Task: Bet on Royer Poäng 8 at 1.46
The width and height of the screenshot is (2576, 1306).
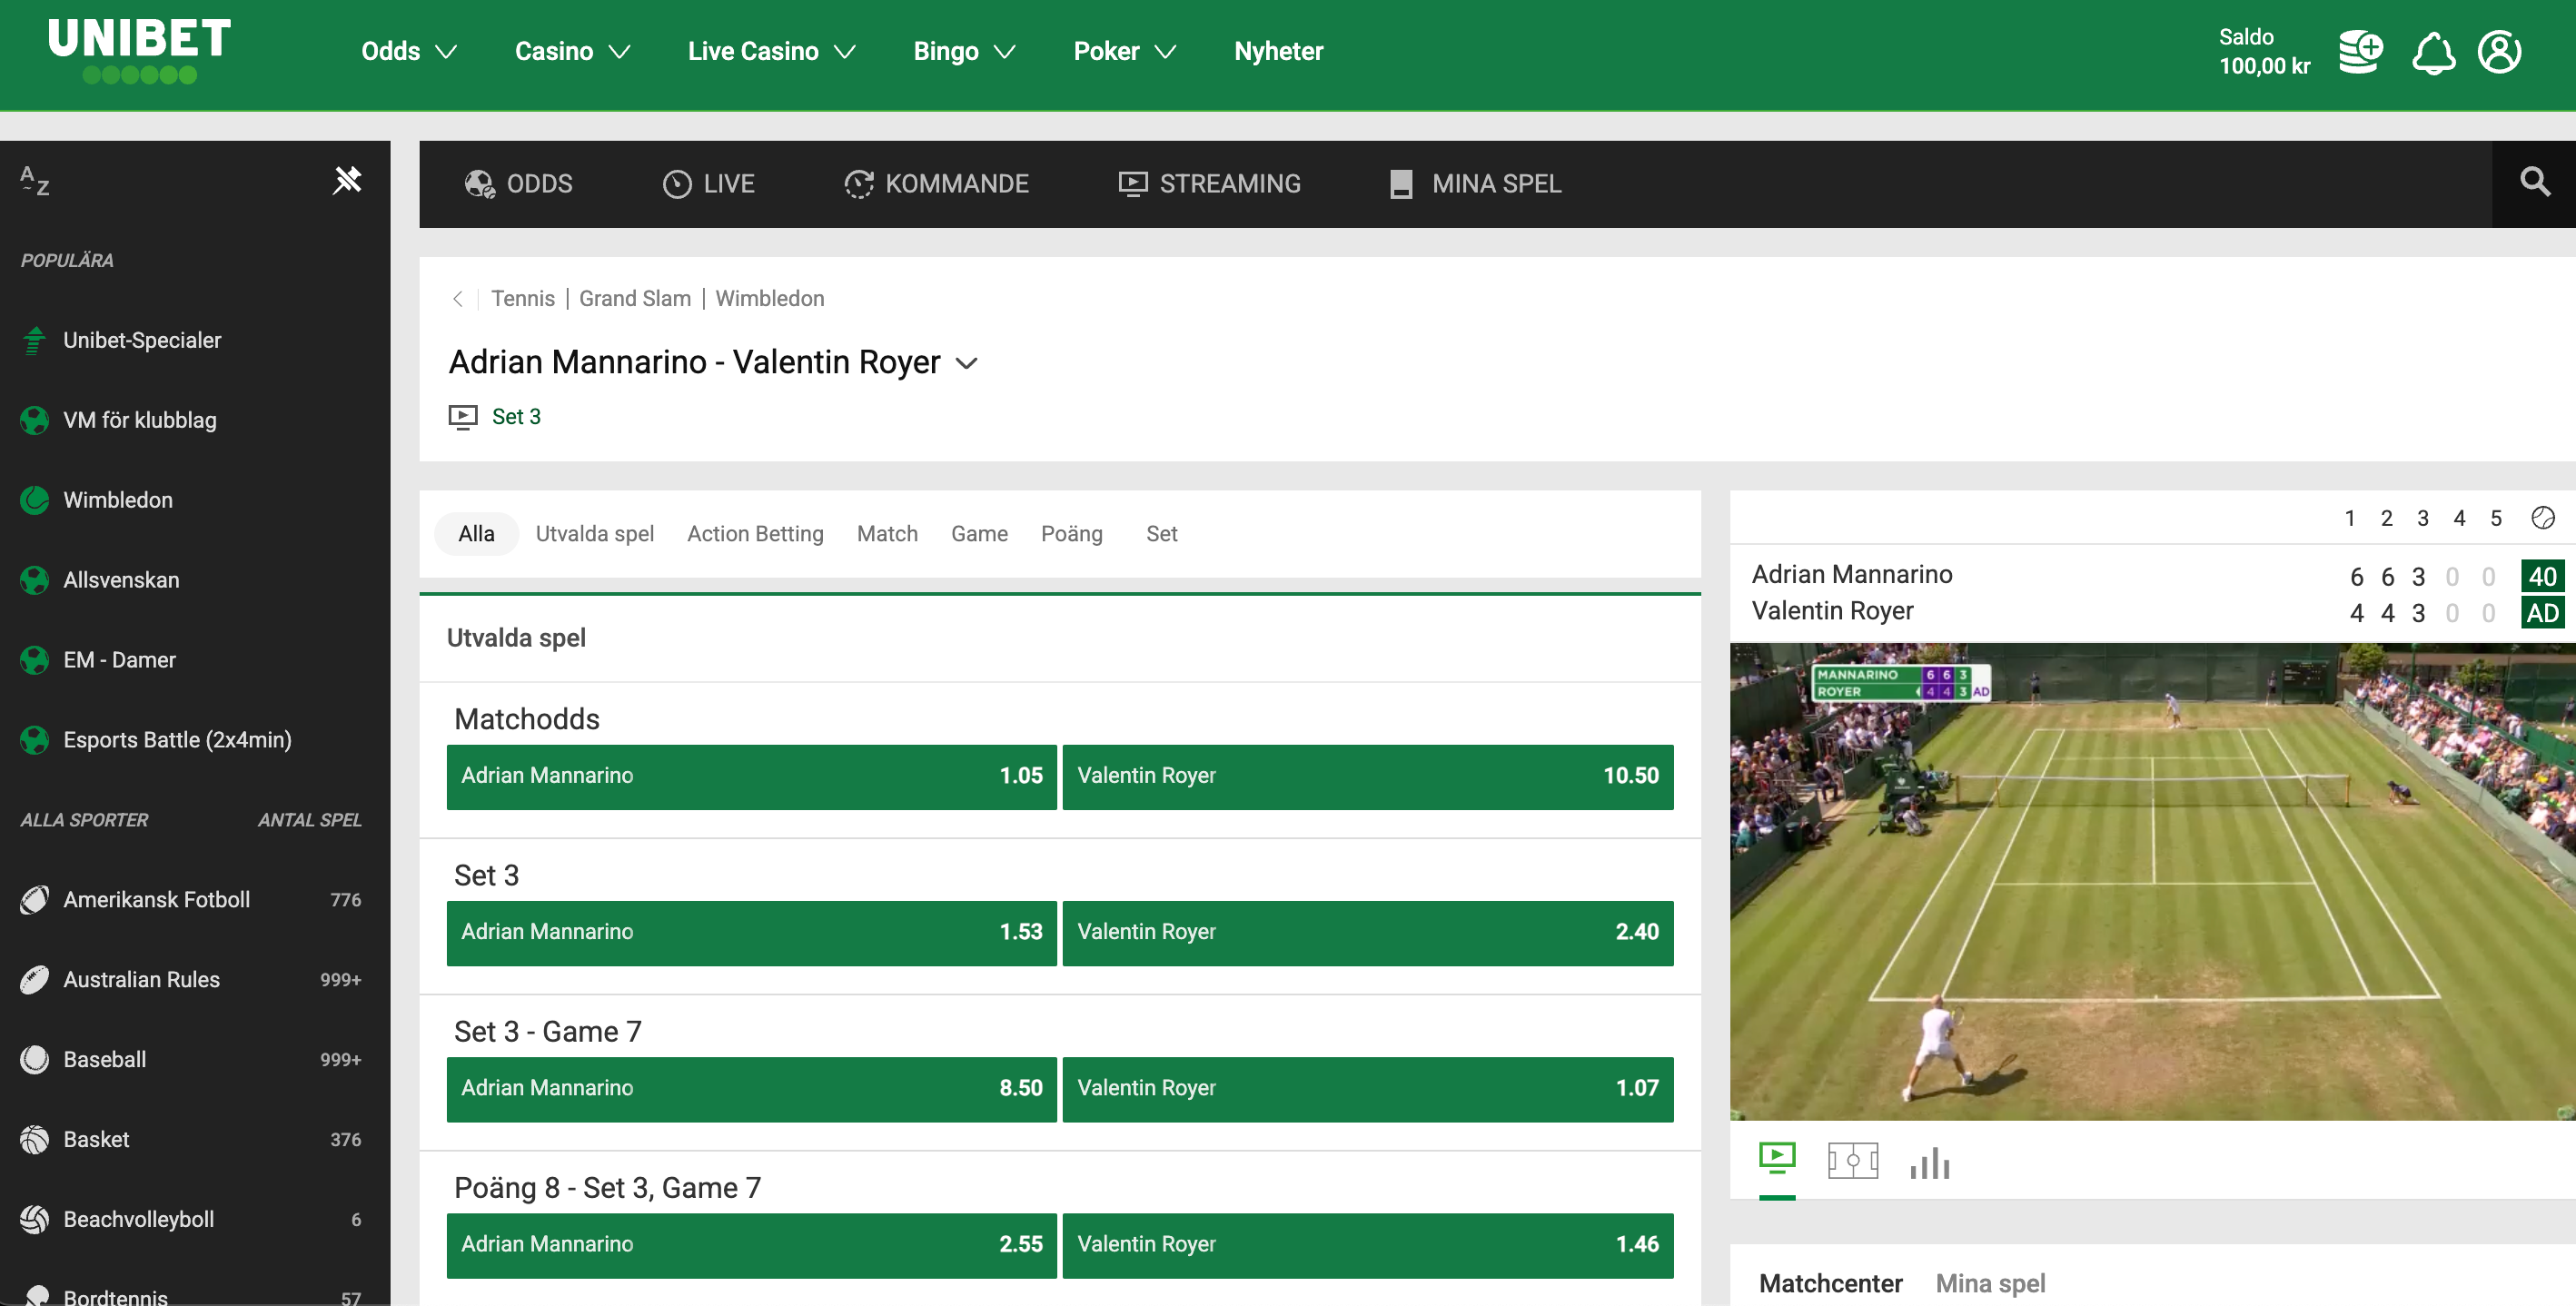Action: coord(1367,1245)
